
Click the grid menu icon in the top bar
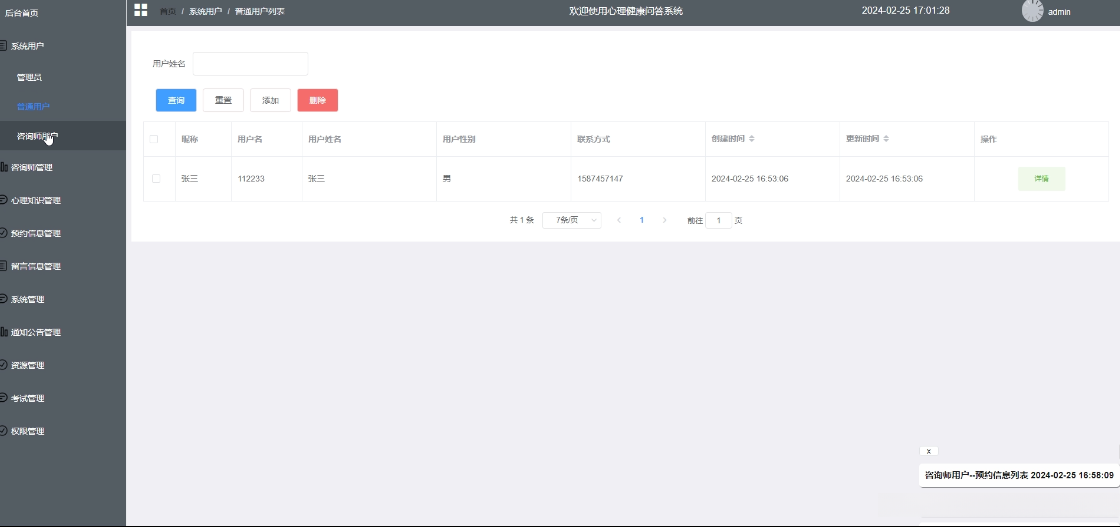141,10
